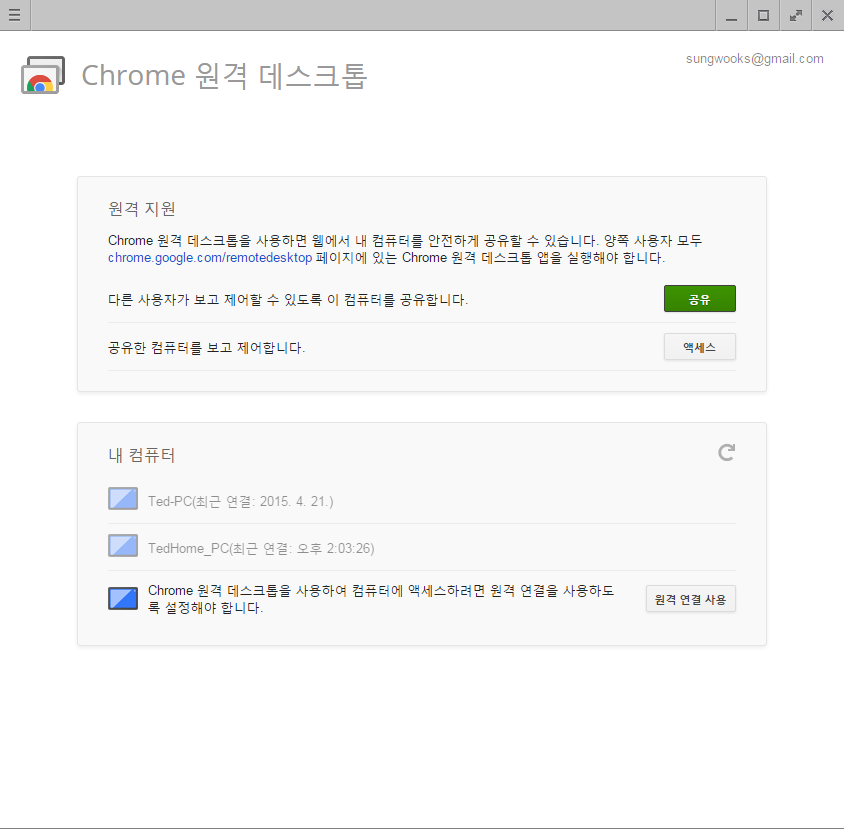Maximize the Remote Desktop window
This screenshot has width=844, height=829.
[x=763, y=15]
